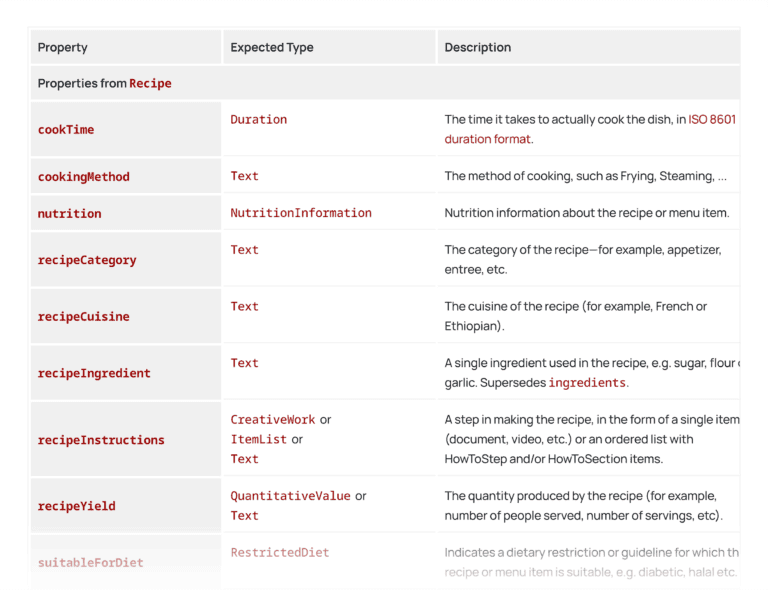Click the 'cuisine of the recipe' description

576,316
